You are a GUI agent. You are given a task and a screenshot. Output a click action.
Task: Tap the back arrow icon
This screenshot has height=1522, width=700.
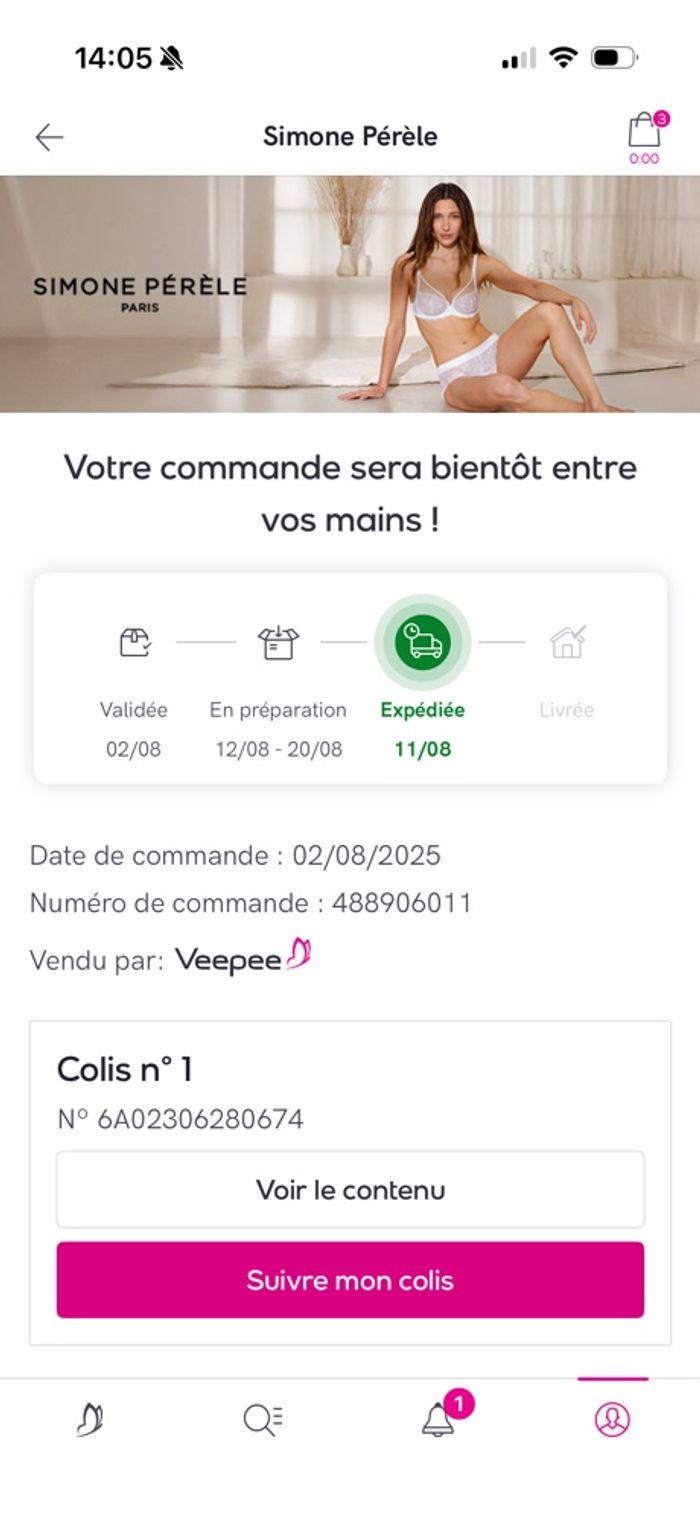point(49,137)
